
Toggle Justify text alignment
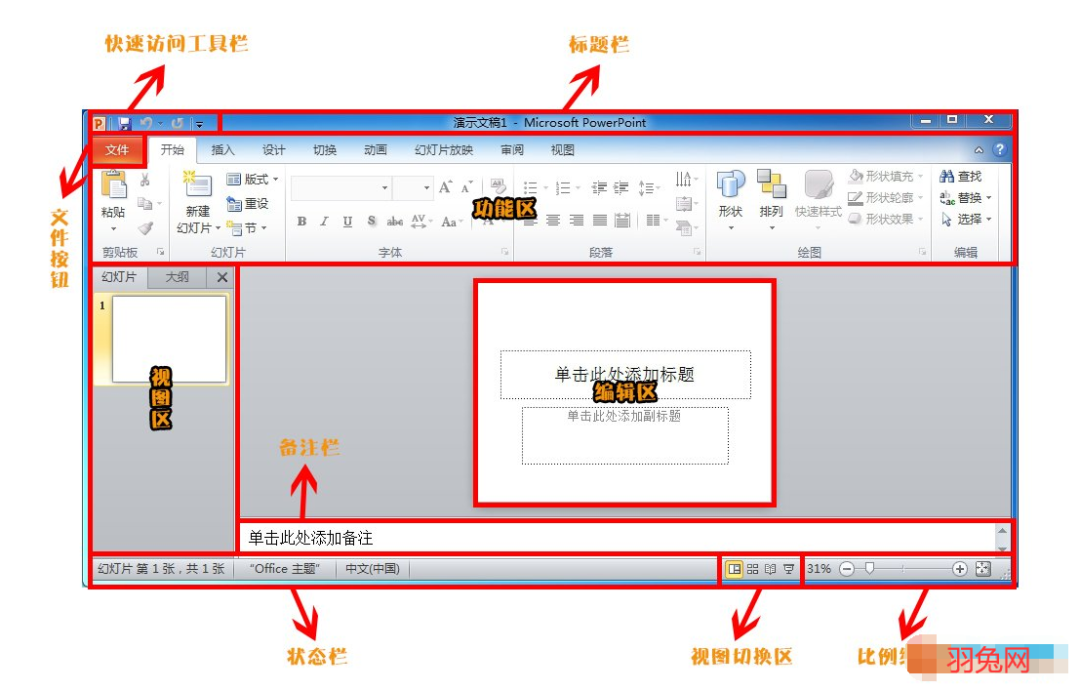tap(600, 220)
